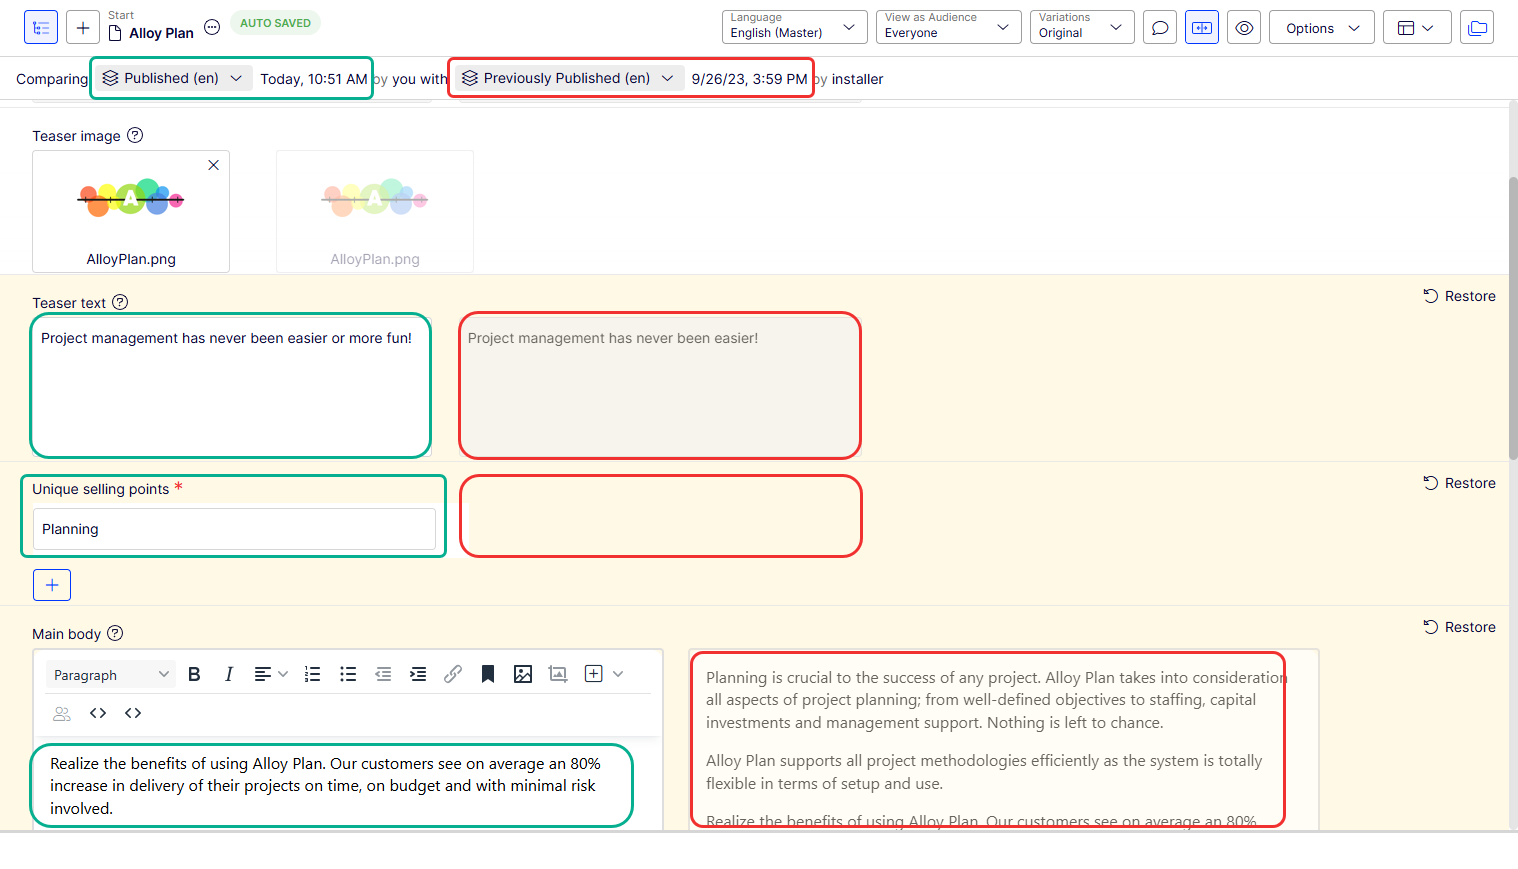
Task: Open the Variations Original dropdown
Action: [x=1082, y=27]
